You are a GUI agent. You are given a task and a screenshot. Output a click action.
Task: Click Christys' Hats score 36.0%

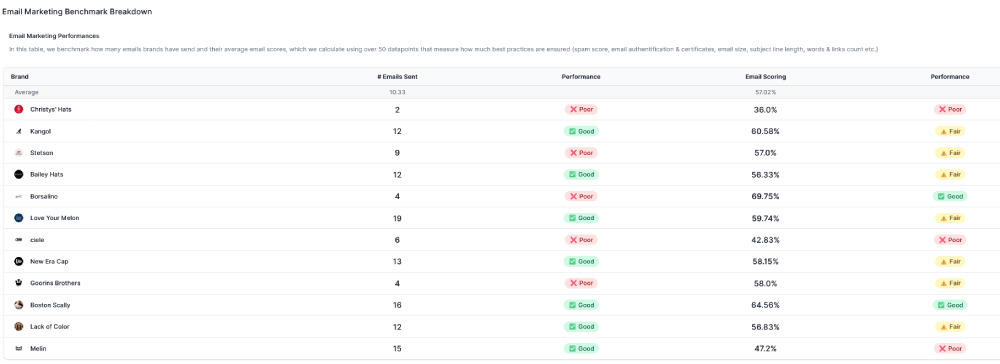765,110
